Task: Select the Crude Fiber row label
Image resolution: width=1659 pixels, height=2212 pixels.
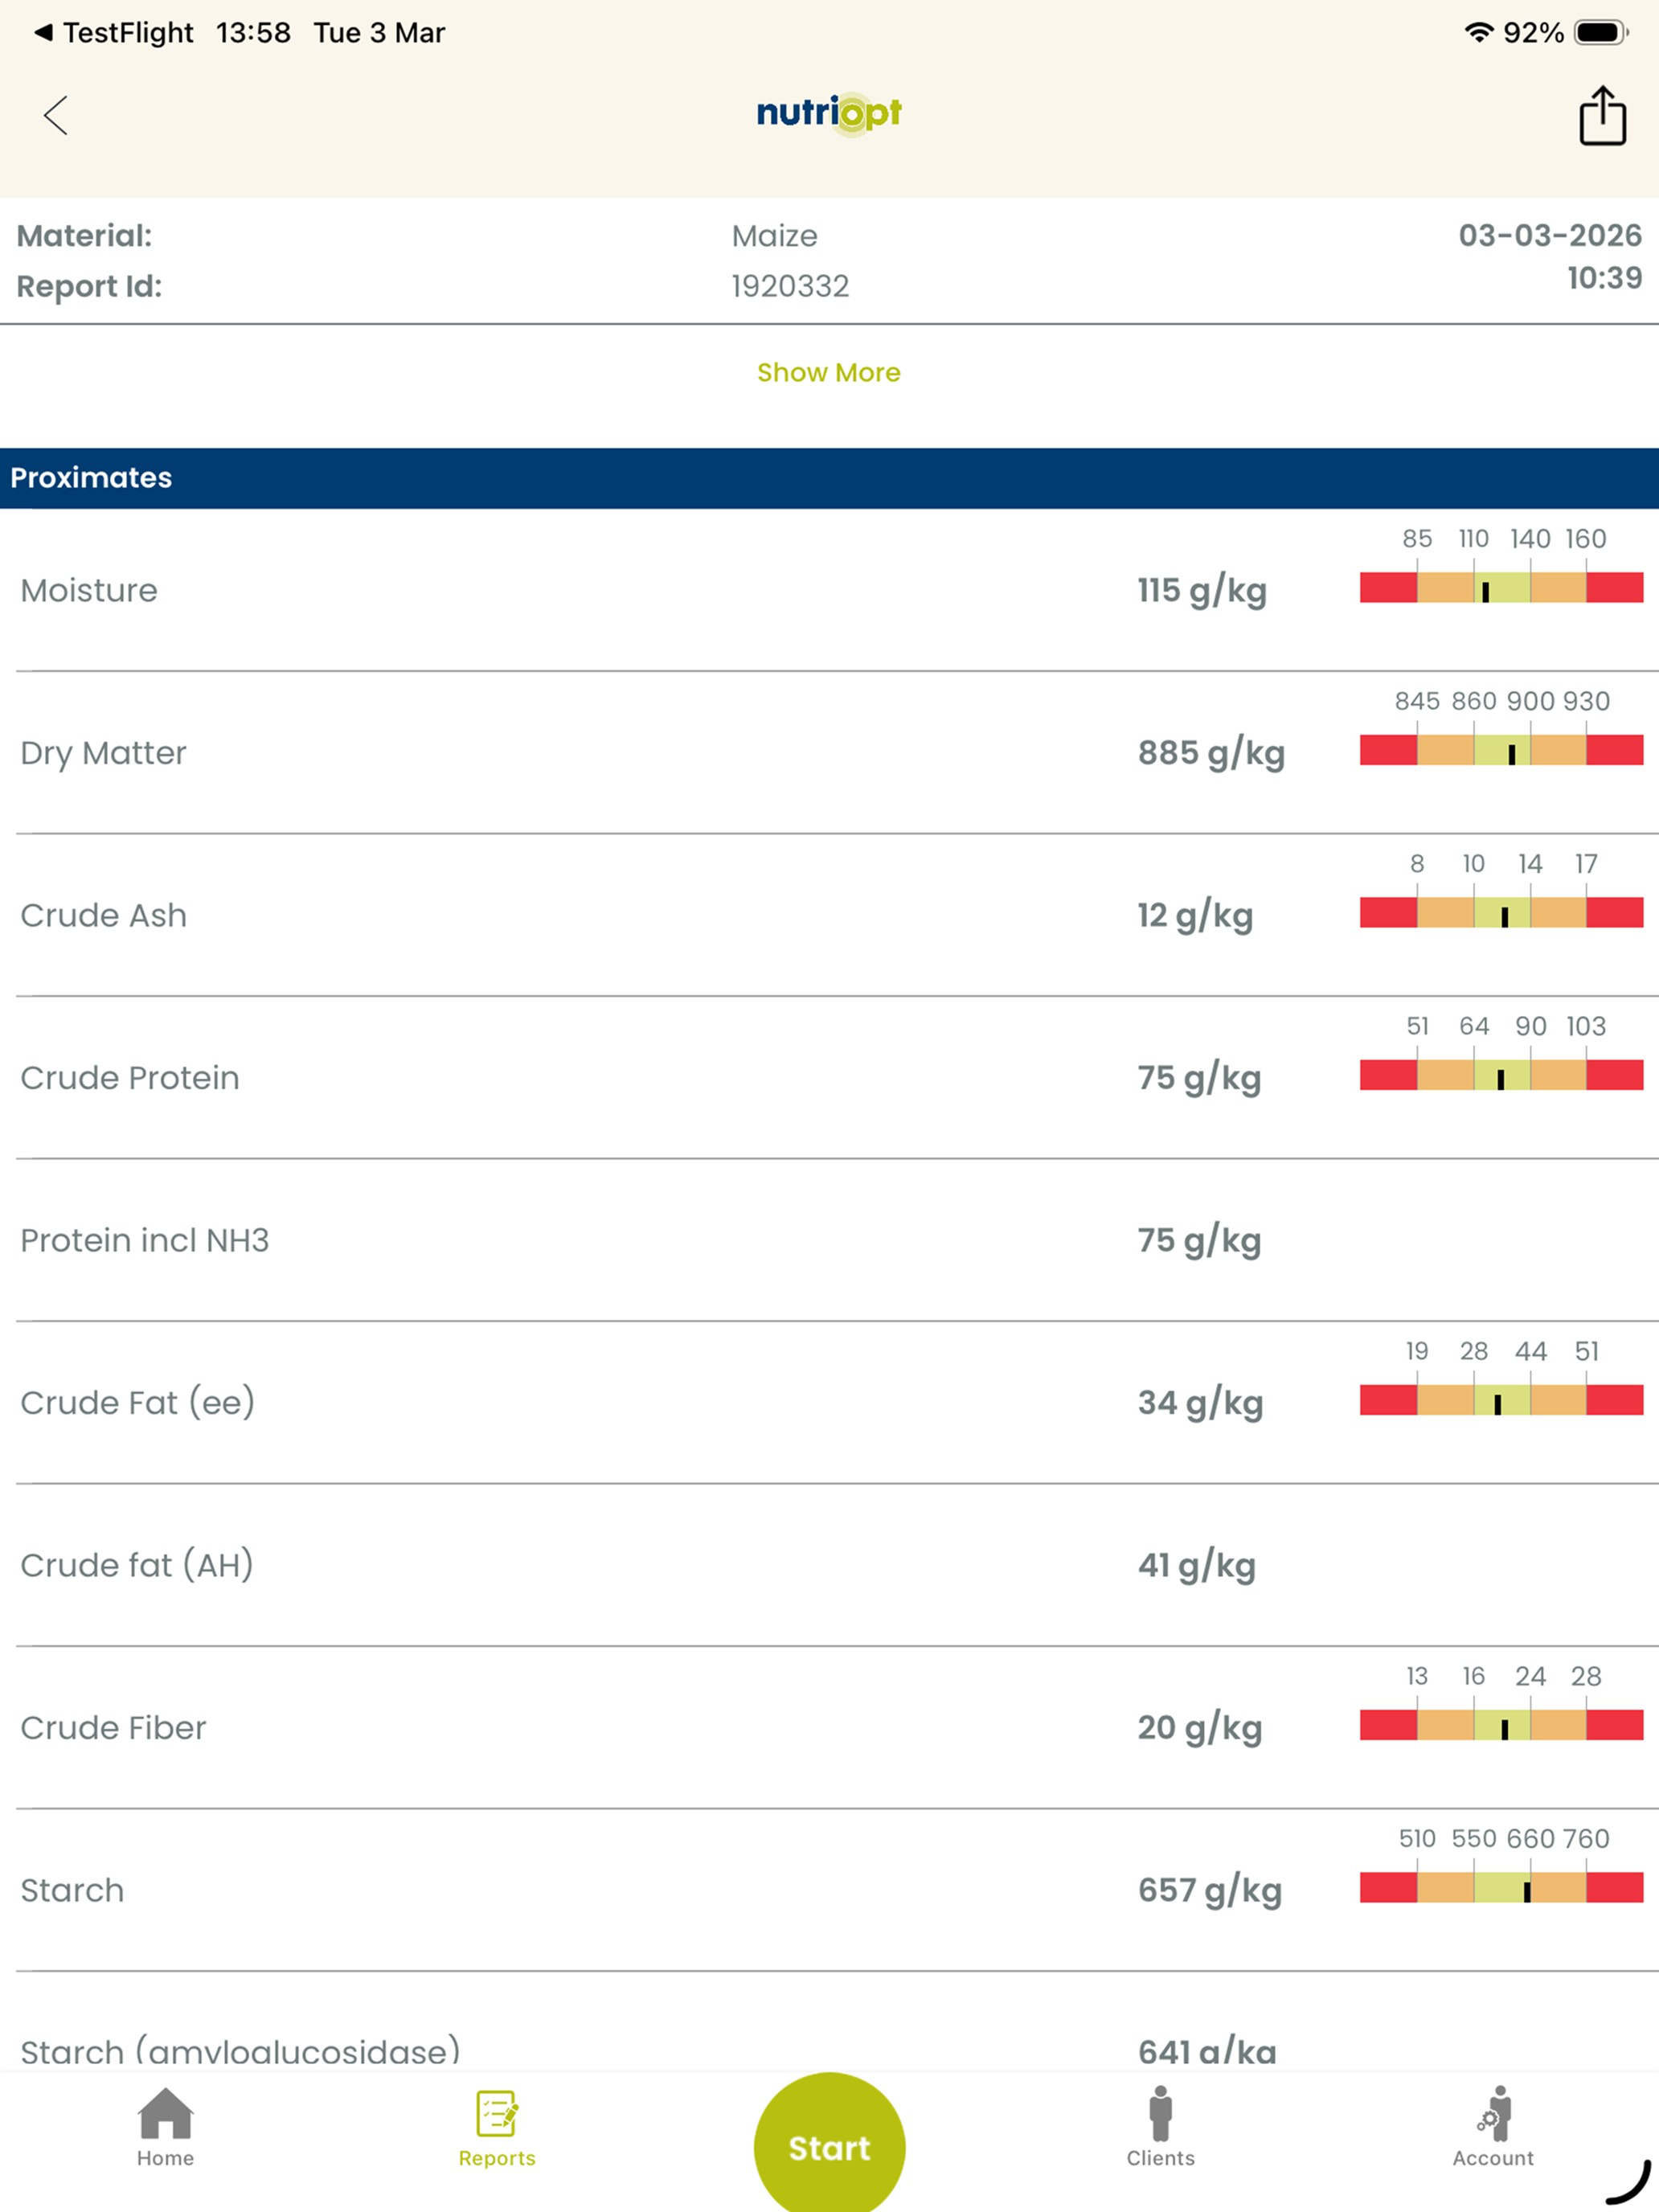Action: [113, 1728]
